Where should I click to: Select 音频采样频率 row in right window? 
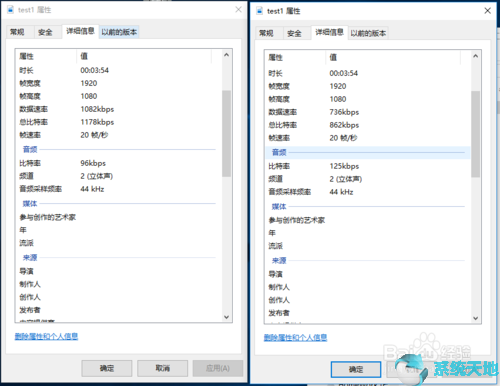(368, 192)
